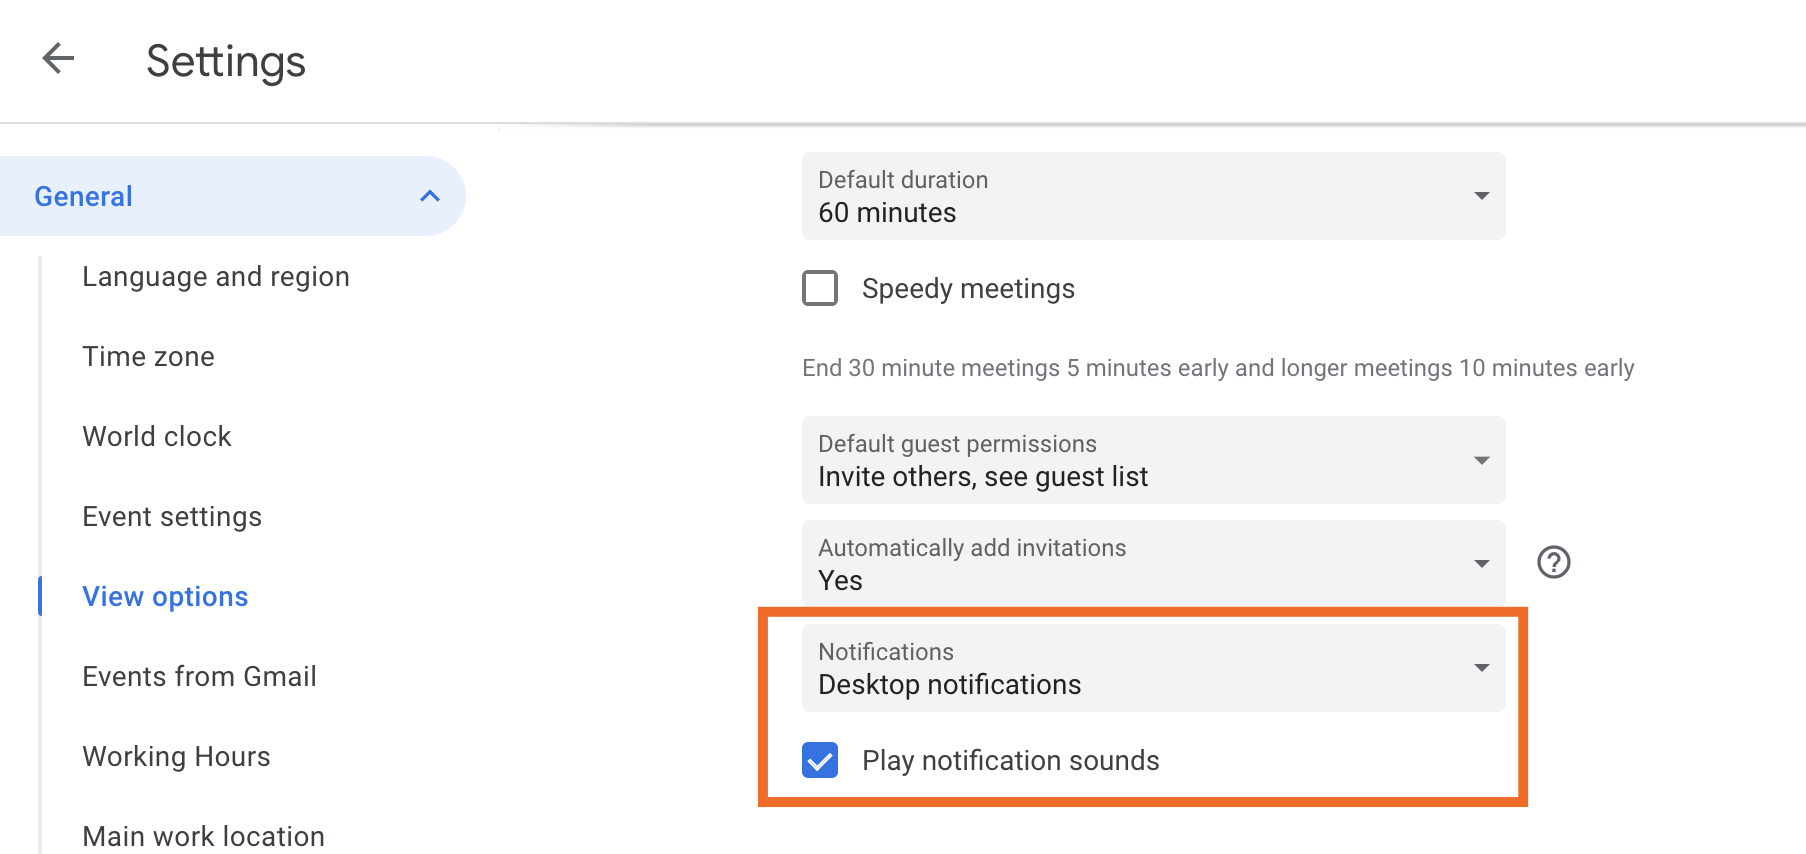The width and height of the screenshot is (1806, 854).
Task: Go to Language and region settings
Action: pyautogui.click(x=216, y=277)
